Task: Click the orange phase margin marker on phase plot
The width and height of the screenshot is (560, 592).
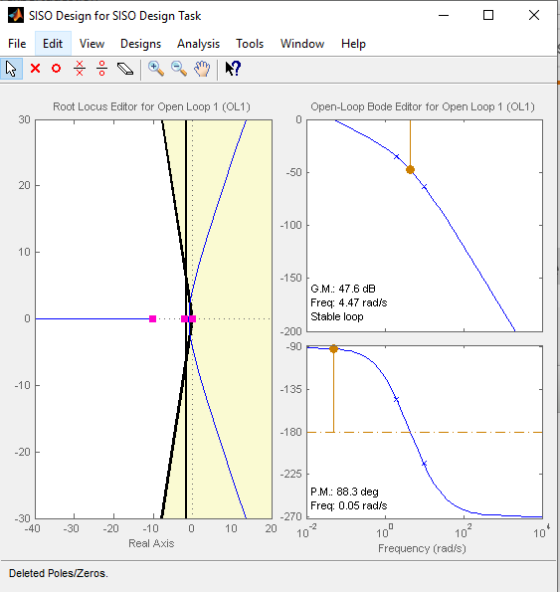Action: coord(333,349)
